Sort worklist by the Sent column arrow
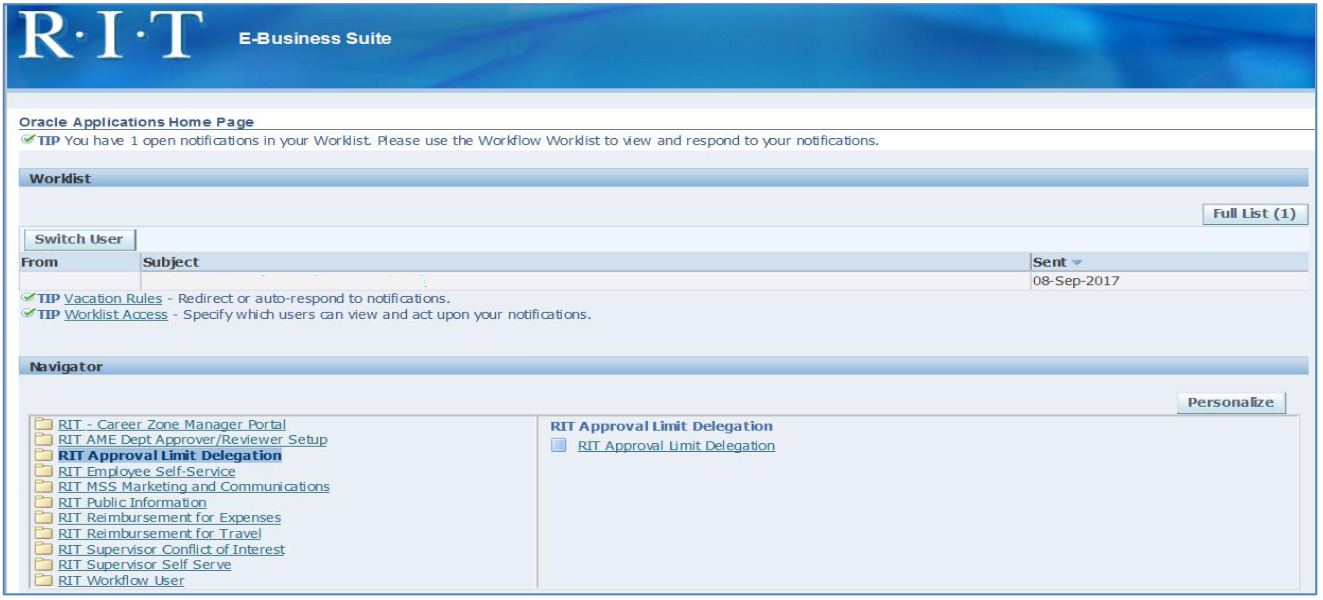The width and height of the screenshot is (1323, 600). (1077, 262)
